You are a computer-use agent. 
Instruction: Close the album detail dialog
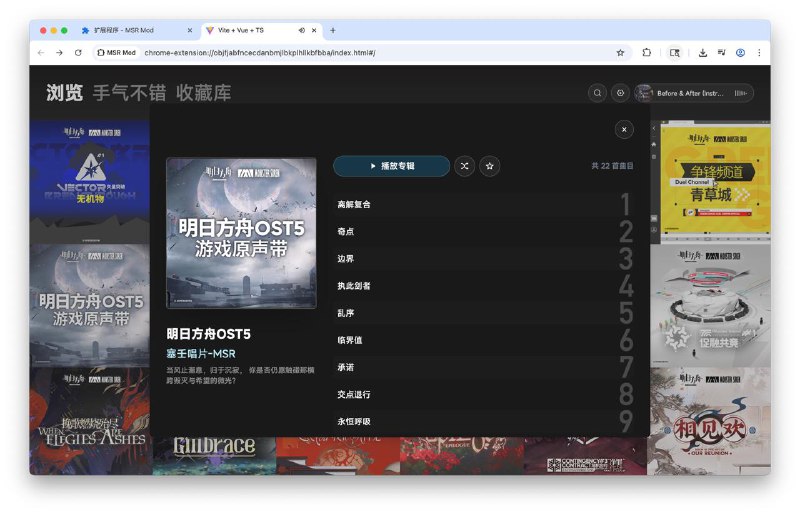pyautogui.click(x=624, y=130)
